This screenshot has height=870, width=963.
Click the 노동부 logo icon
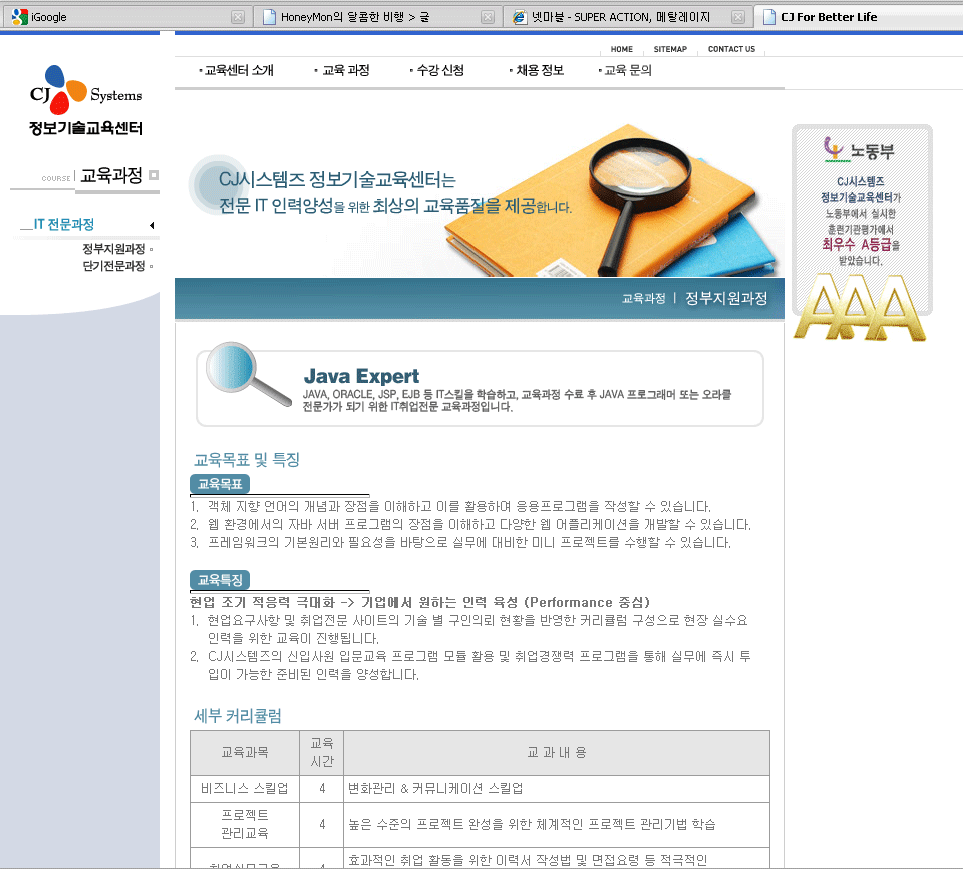(x=833, y=149)
